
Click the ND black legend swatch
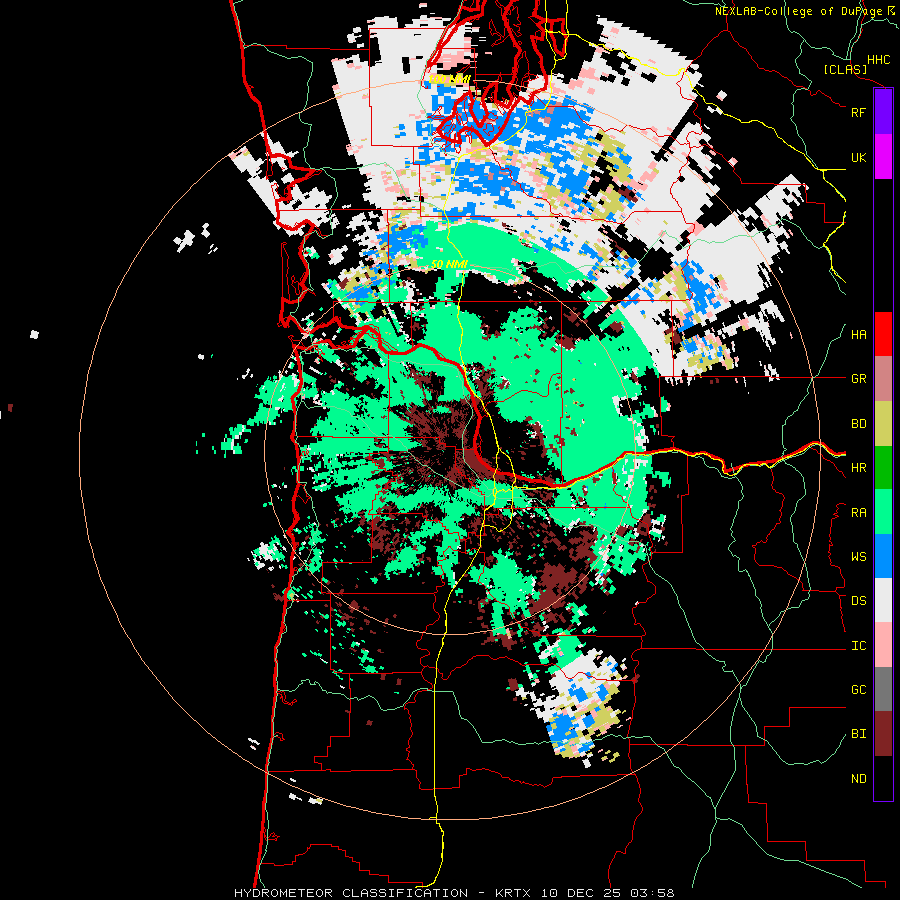point(883,778)
